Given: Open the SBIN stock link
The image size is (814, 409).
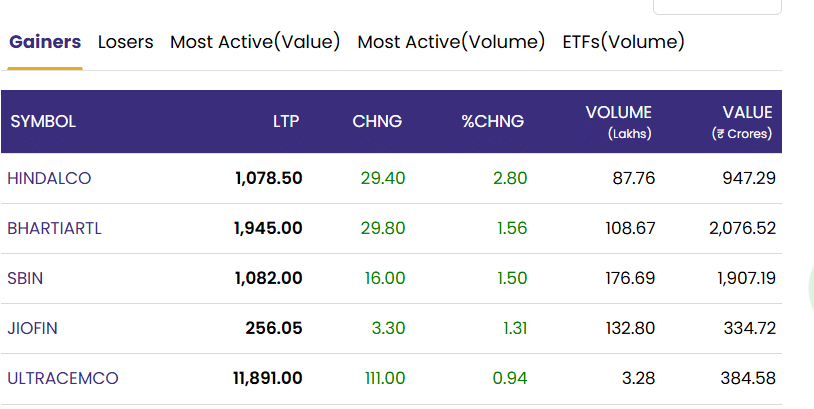Looking at the screenshot, I should [x=25, y=278].
